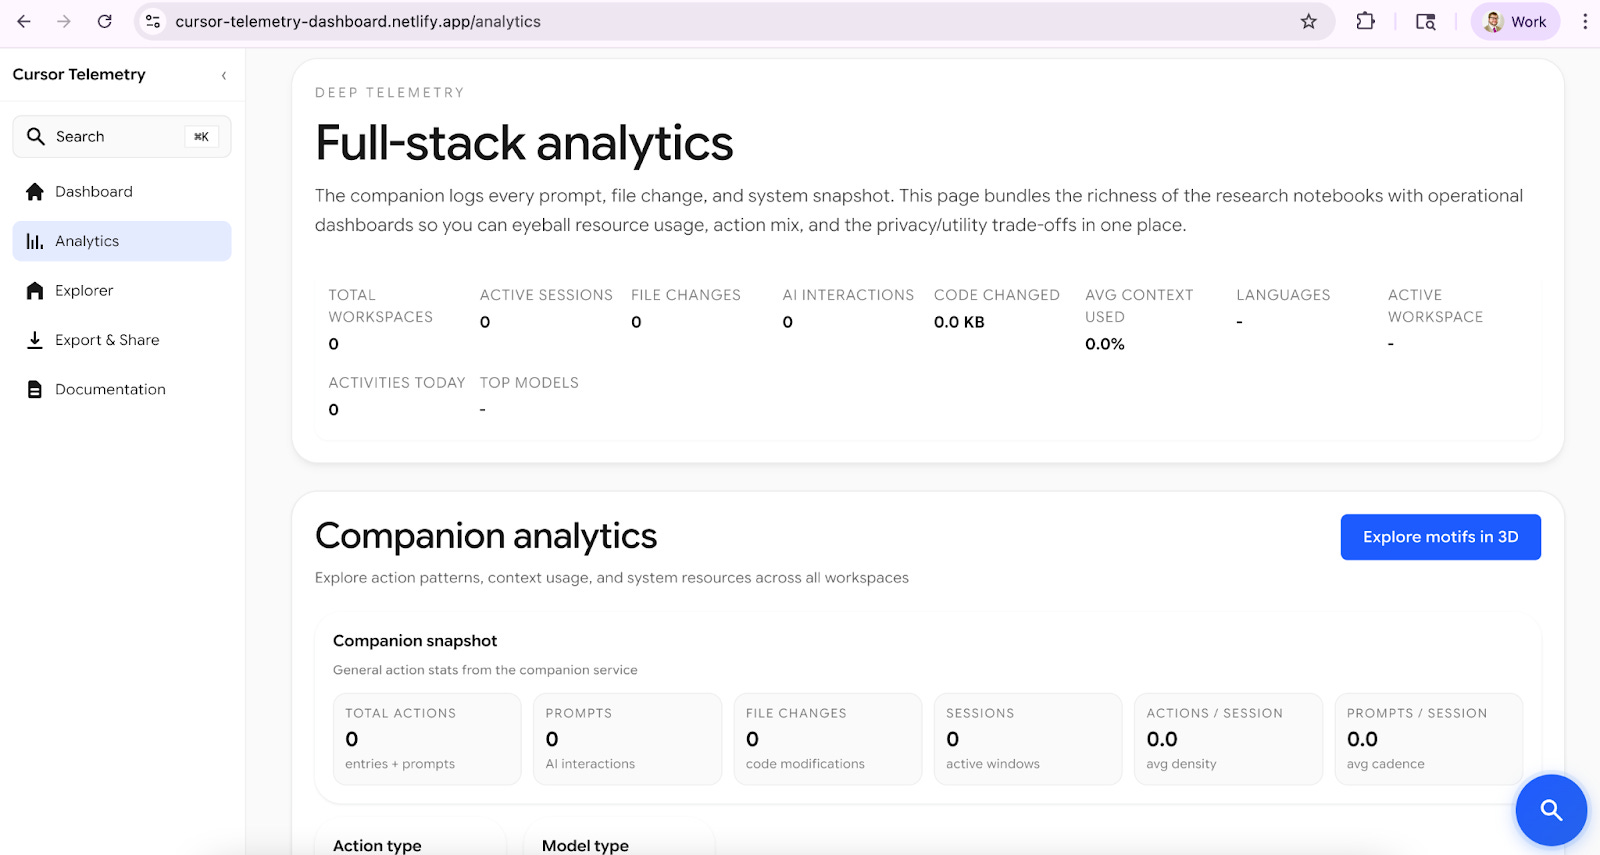Click the ACTIONS / SESSION card
This screenshot has height=855, width=1600.
click(x=1228, y=739)
